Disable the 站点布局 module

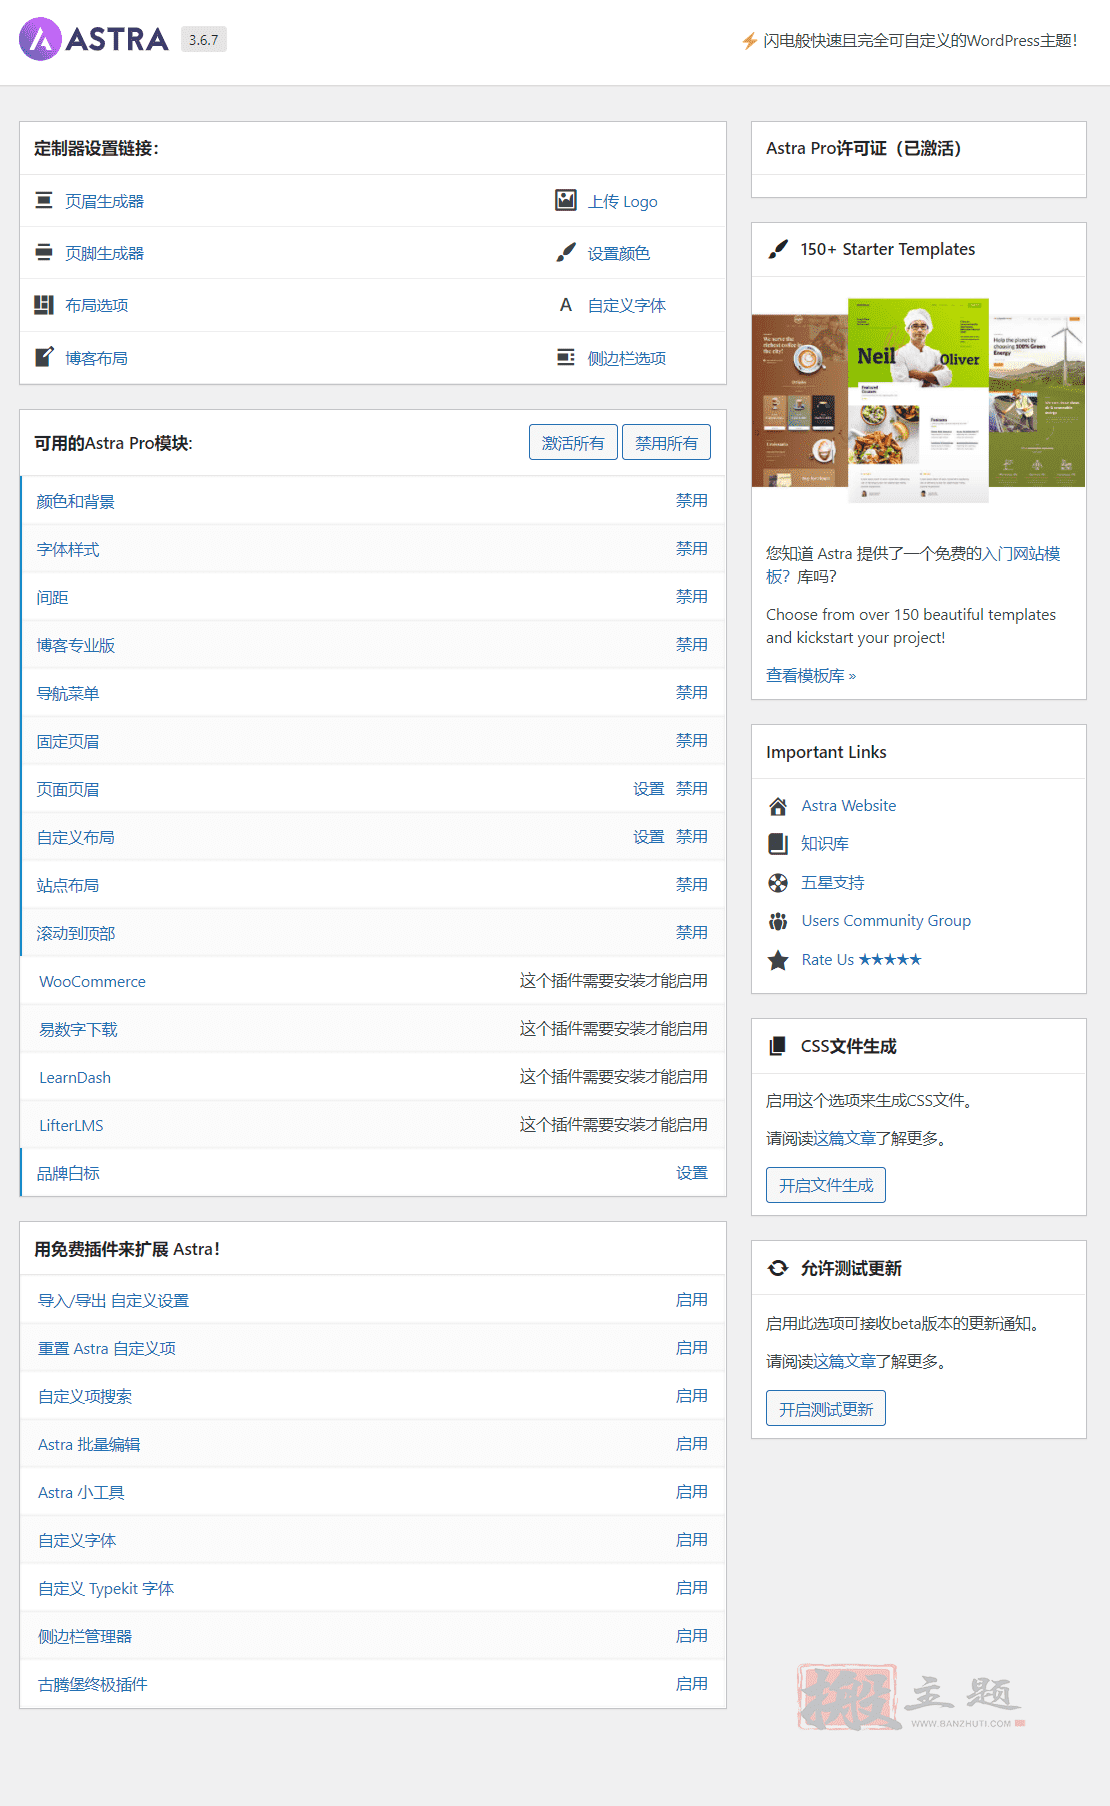692,884
